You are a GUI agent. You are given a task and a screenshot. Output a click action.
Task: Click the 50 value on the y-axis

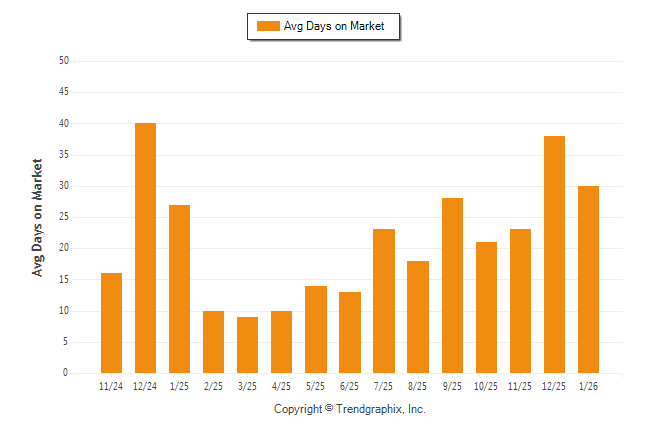[x=64, y=61]
